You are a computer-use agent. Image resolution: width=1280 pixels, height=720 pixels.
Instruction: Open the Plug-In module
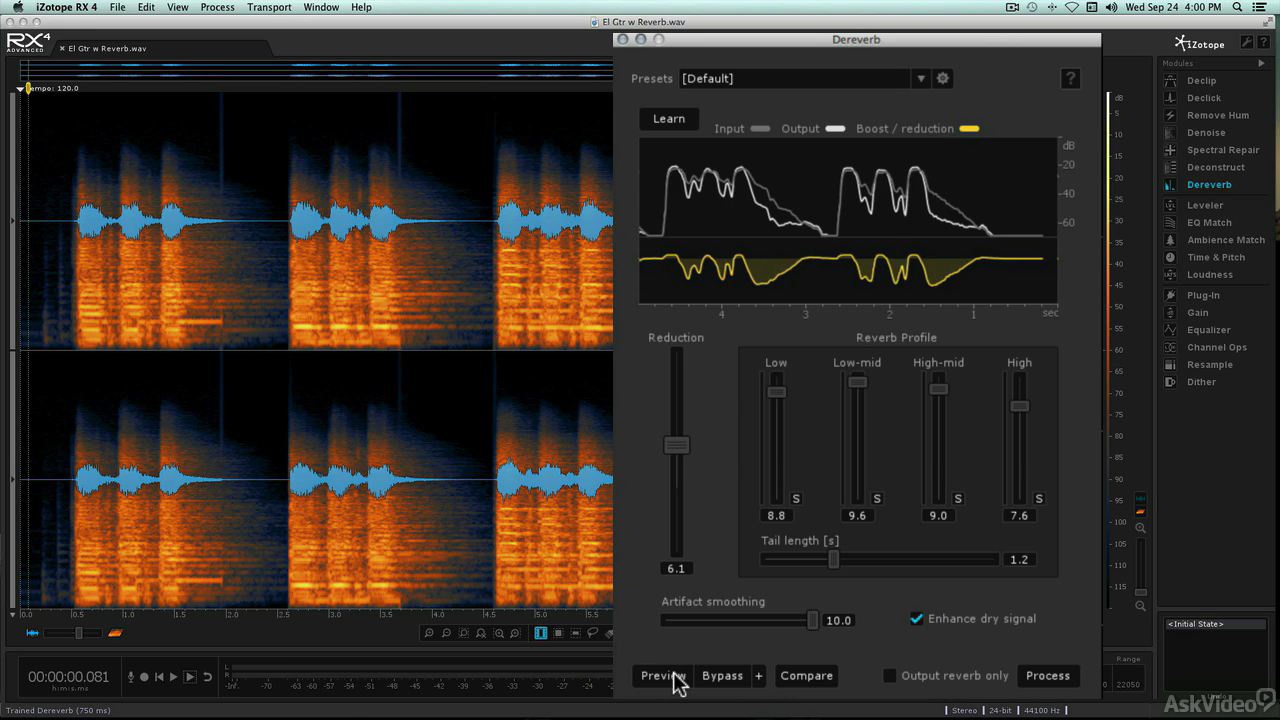[1203, 295]
